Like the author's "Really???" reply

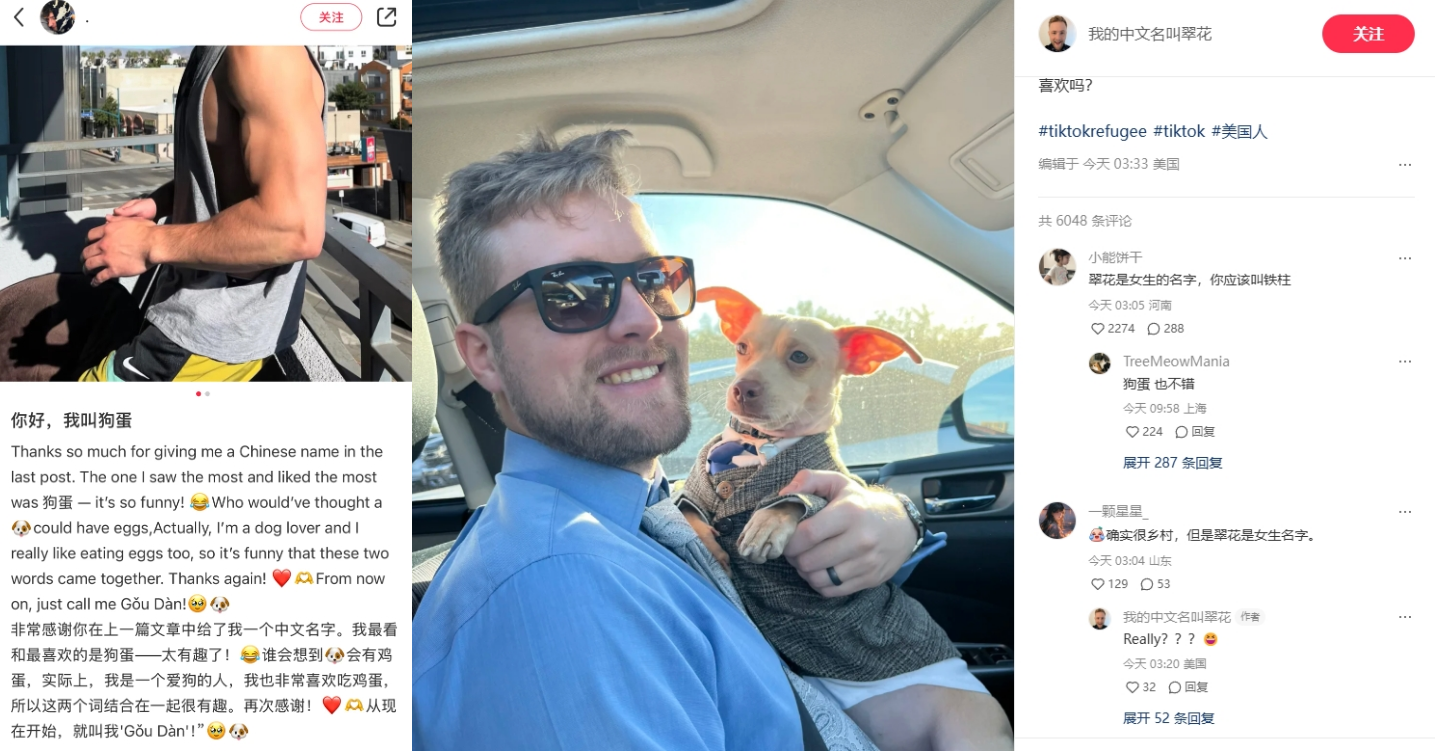pyautogui.click(x=1132, y=687)
